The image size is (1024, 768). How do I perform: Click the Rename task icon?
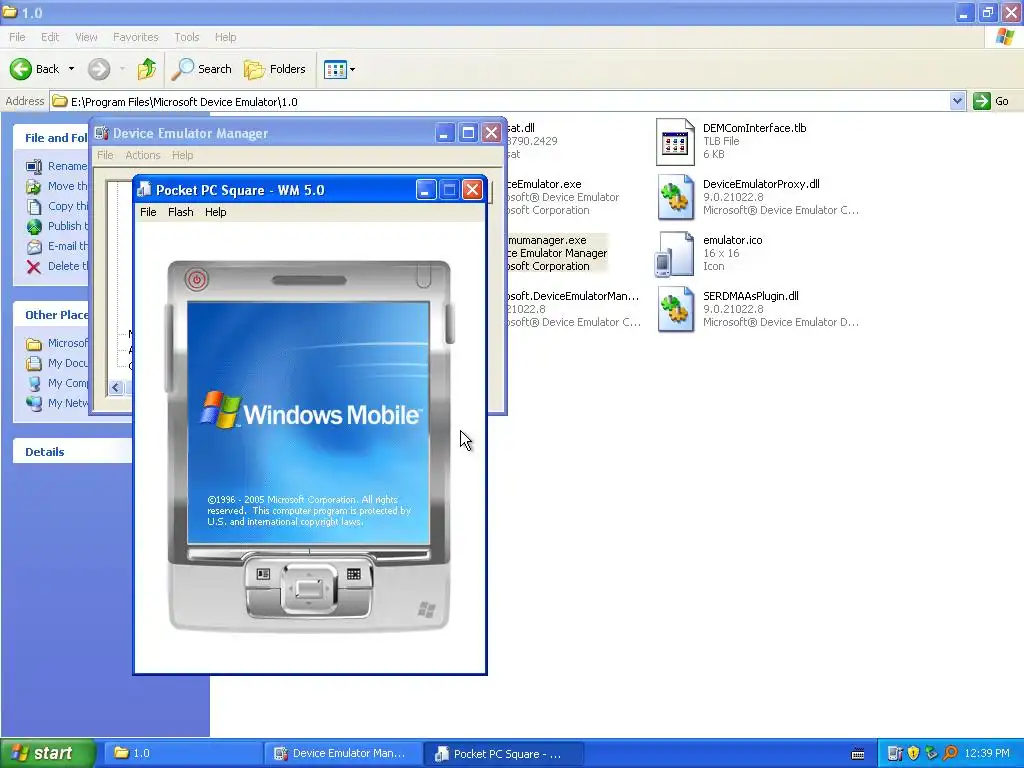click(34, 167)
